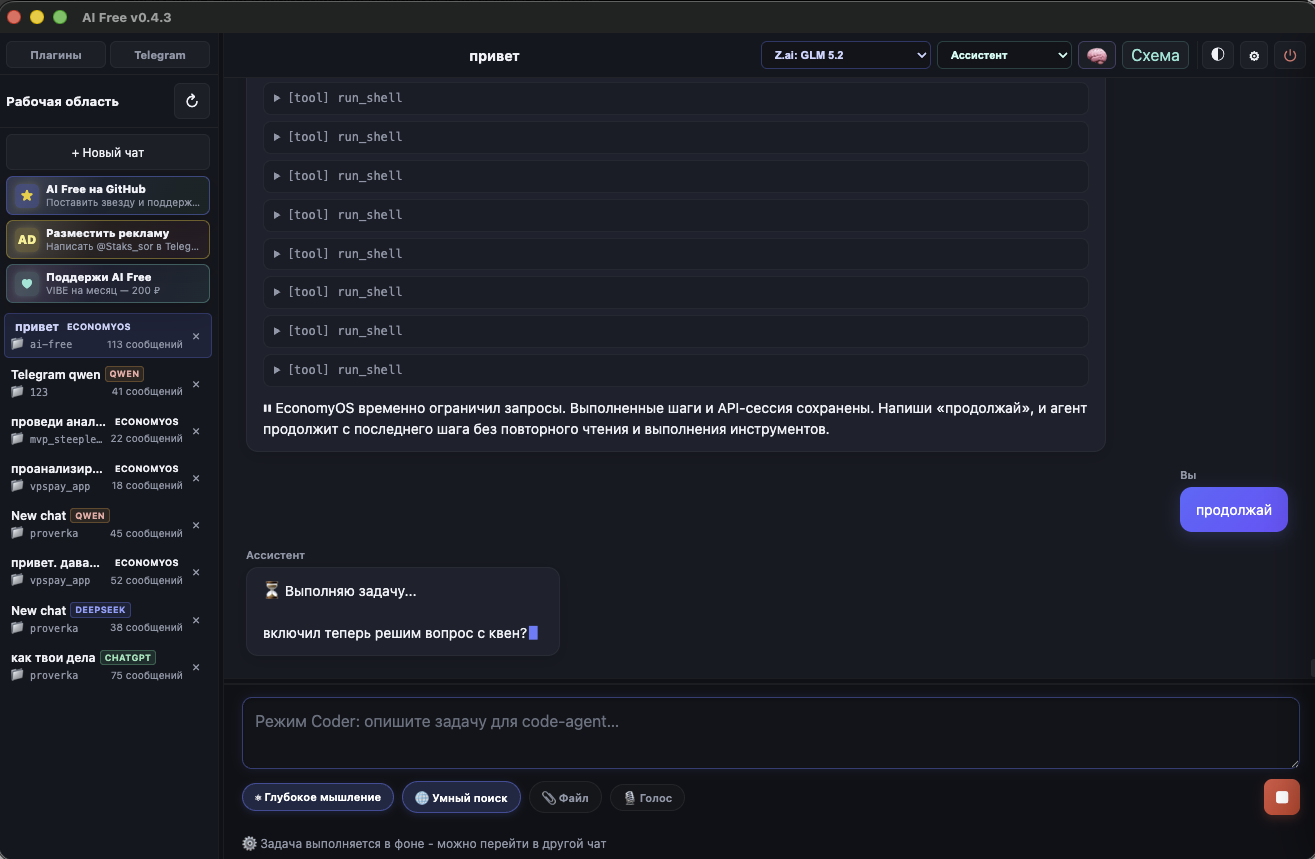This screenshot has height=859, width=1315.
Task: Refresh the workspace with the reload icon
Action: (192, 101)
